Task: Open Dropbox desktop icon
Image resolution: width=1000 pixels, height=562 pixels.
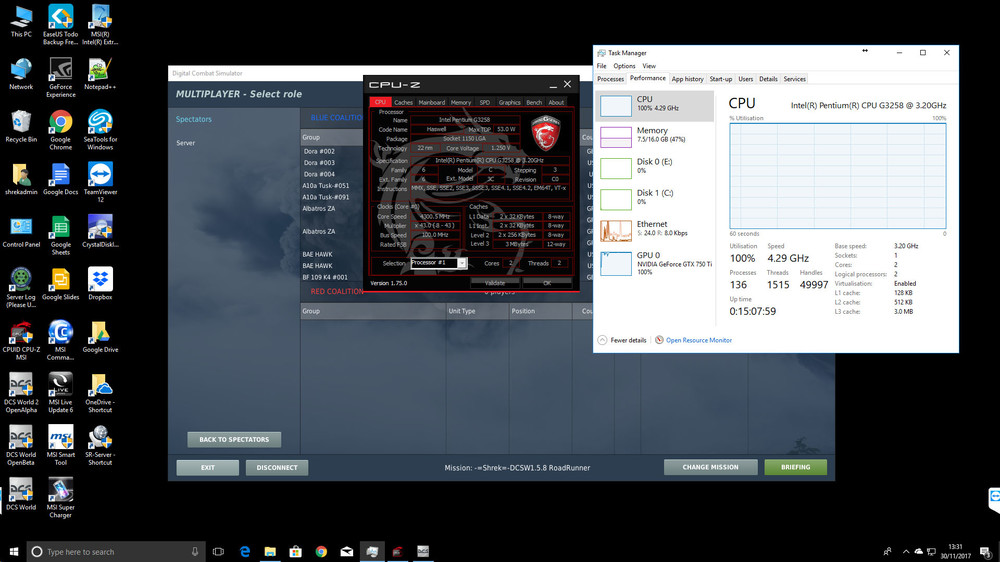Action: coord(100,284)
